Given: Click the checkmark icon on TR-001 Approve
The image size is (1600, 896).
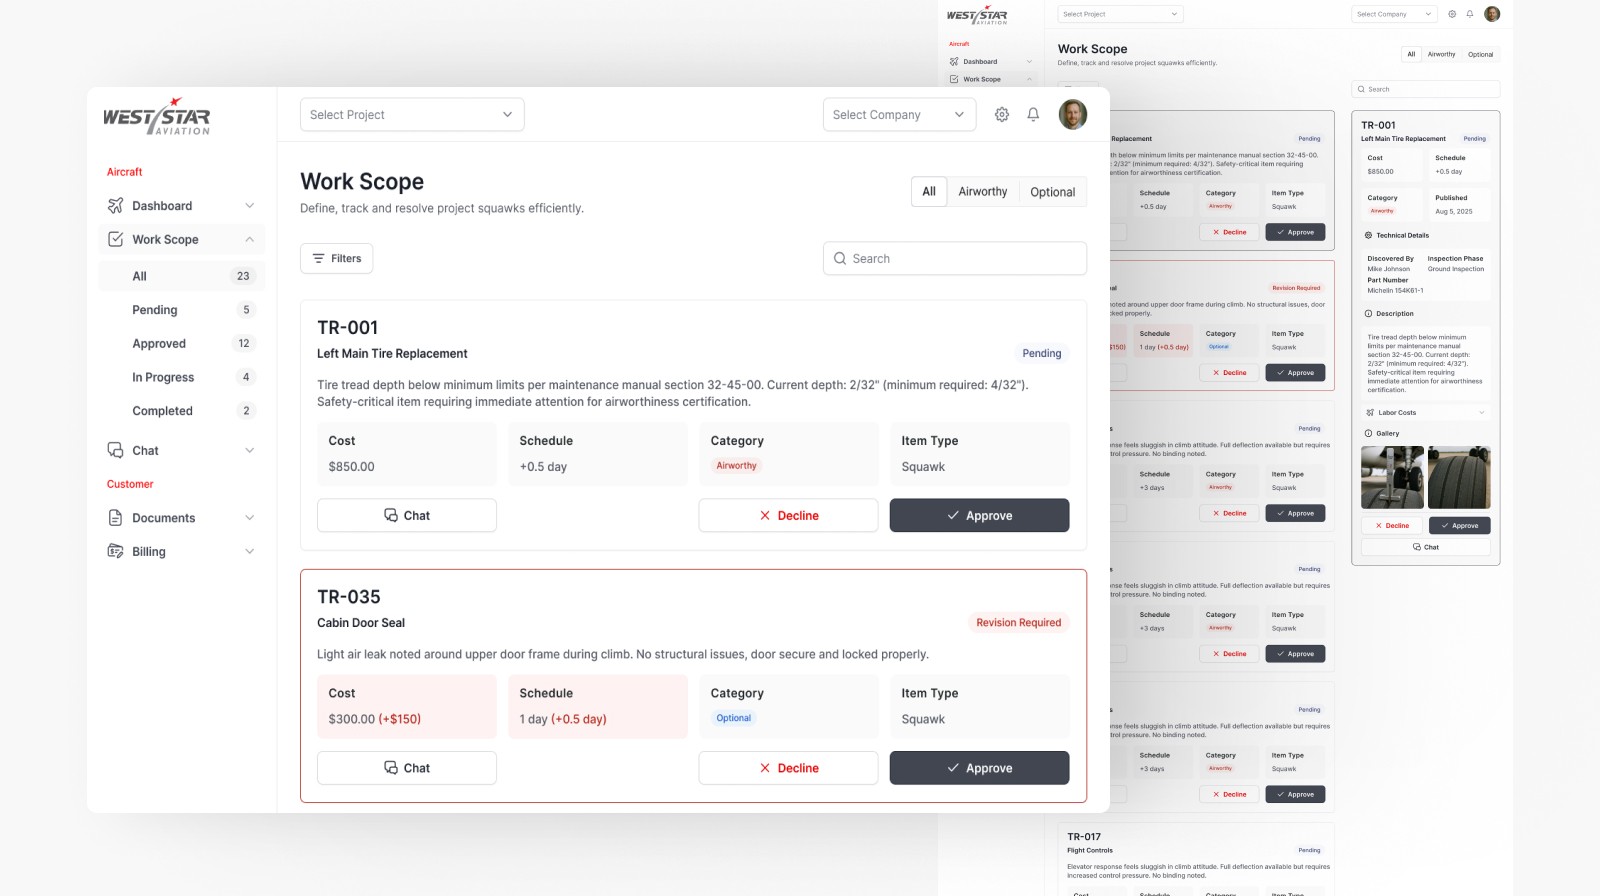Looking at the screenshot, I should click(x=953, y=516).
